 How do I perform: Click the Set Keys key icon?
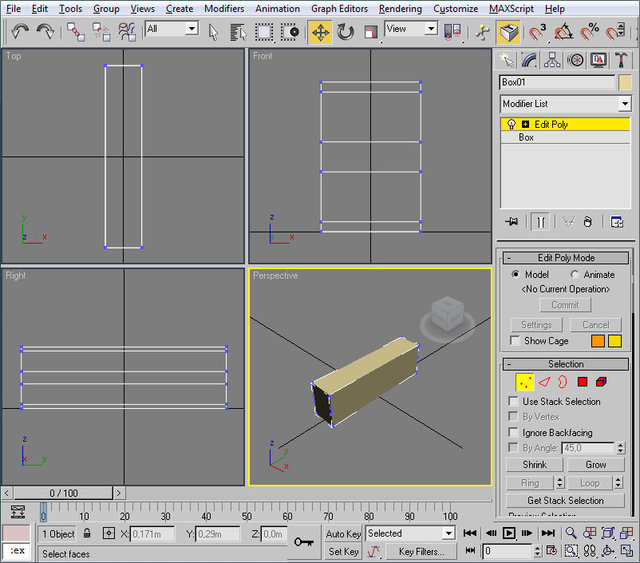coord(305,541)
